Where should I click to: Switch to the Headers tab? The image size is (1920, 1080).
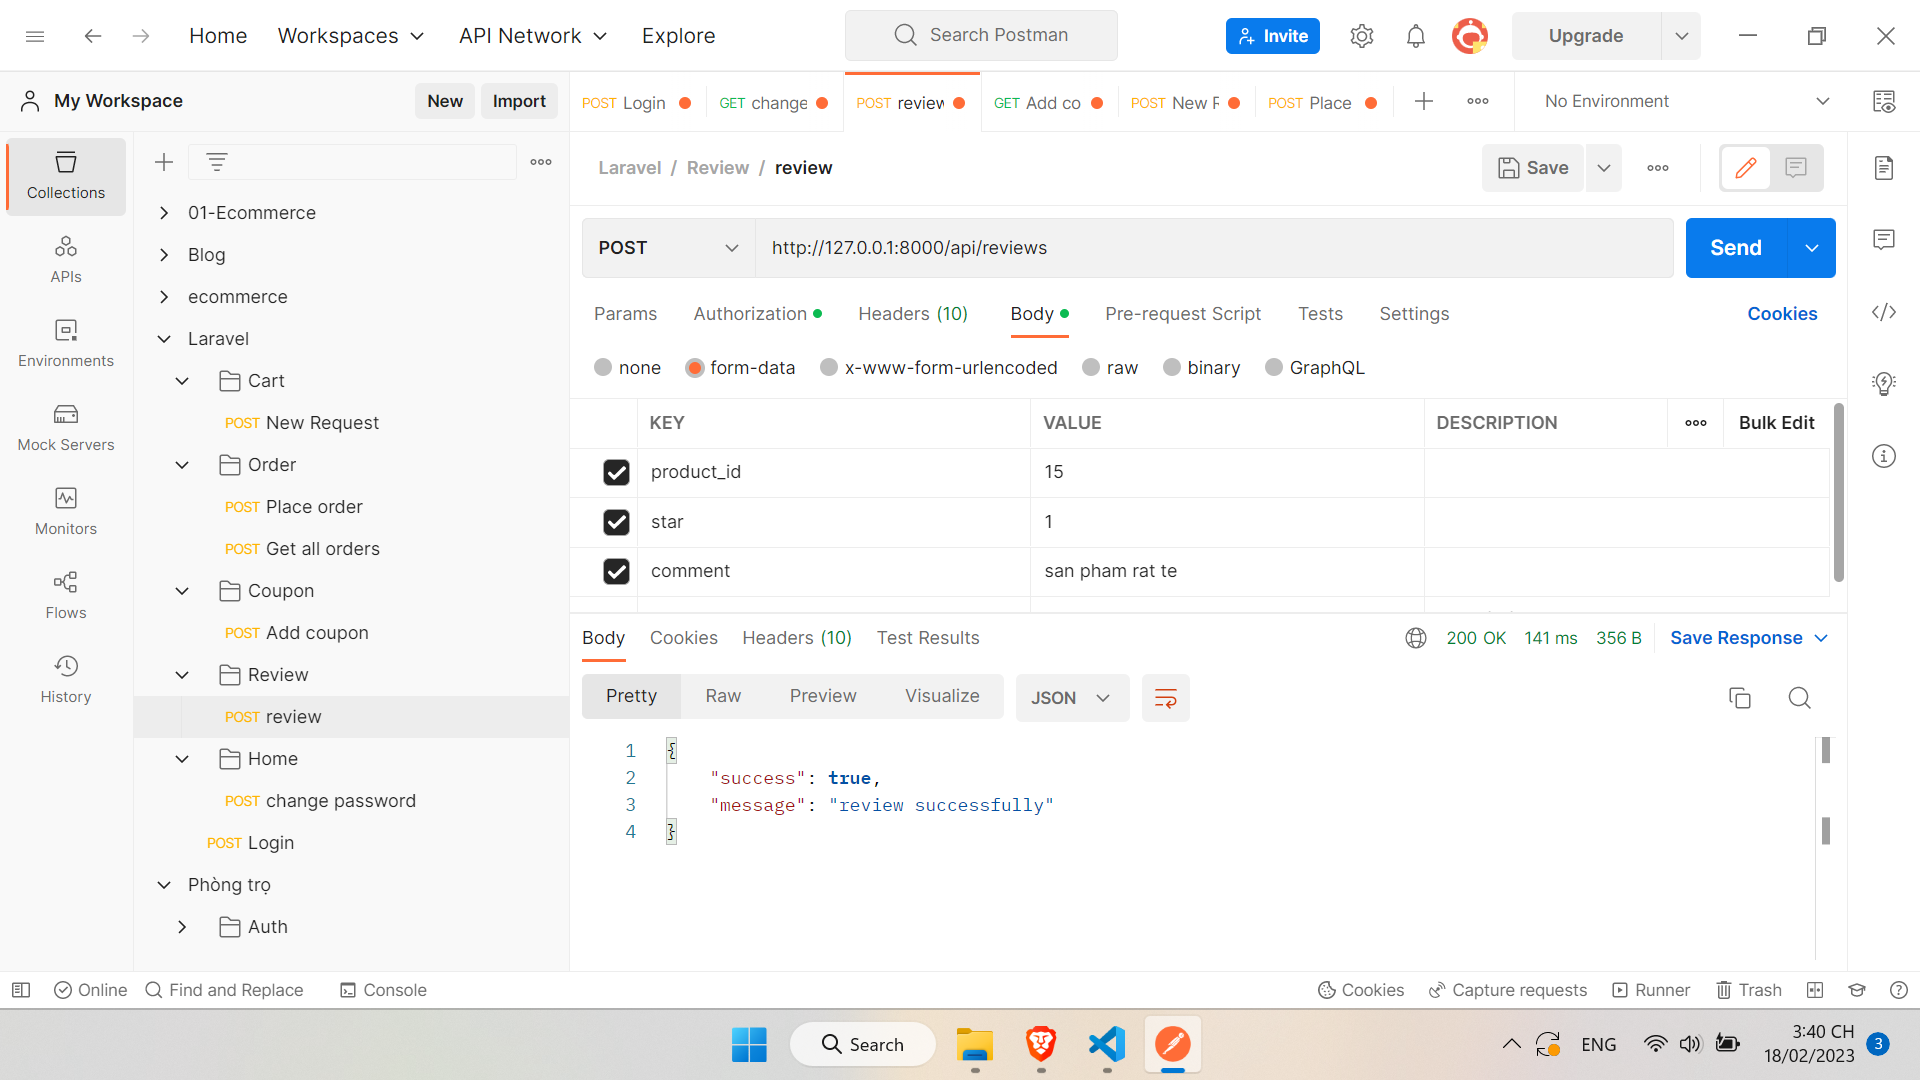tap(912, 313)
